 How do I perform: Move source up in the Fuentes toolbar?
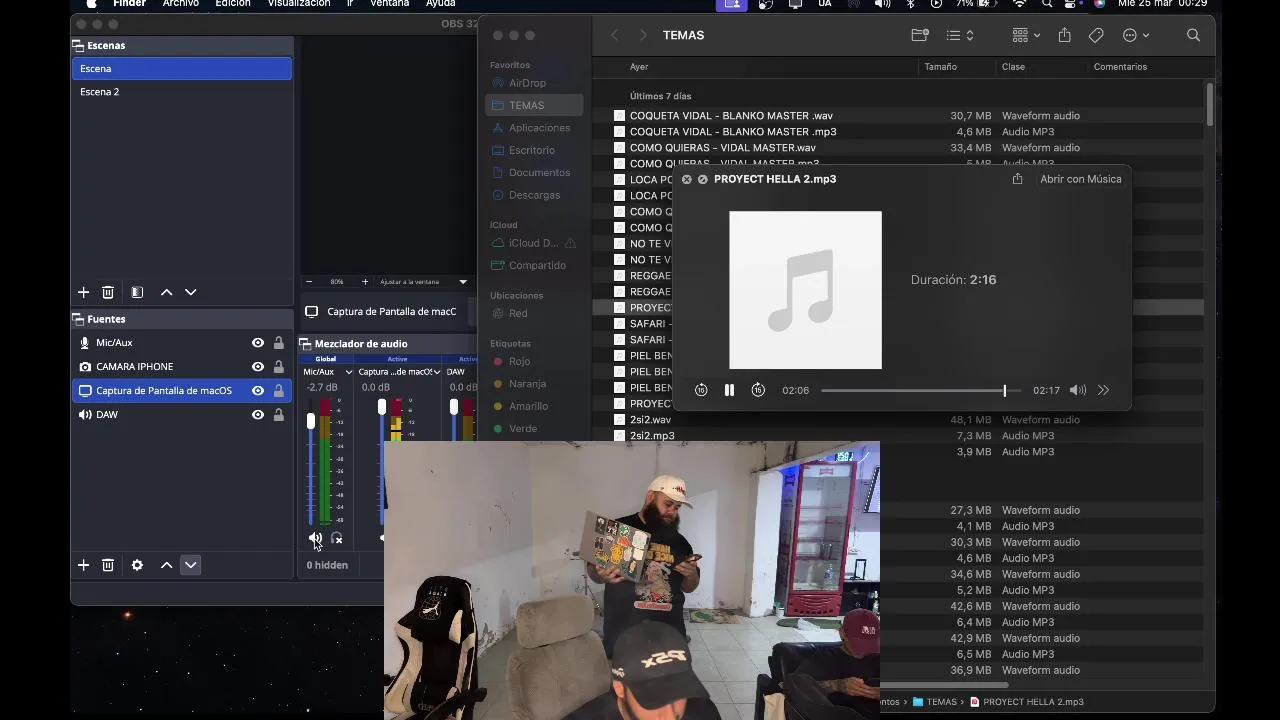click(166, 565)
